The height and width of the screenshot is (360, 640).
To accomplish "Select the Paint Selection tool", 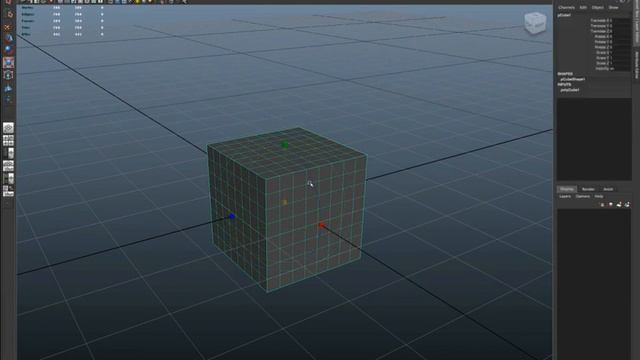I will [x=9, y=27].
